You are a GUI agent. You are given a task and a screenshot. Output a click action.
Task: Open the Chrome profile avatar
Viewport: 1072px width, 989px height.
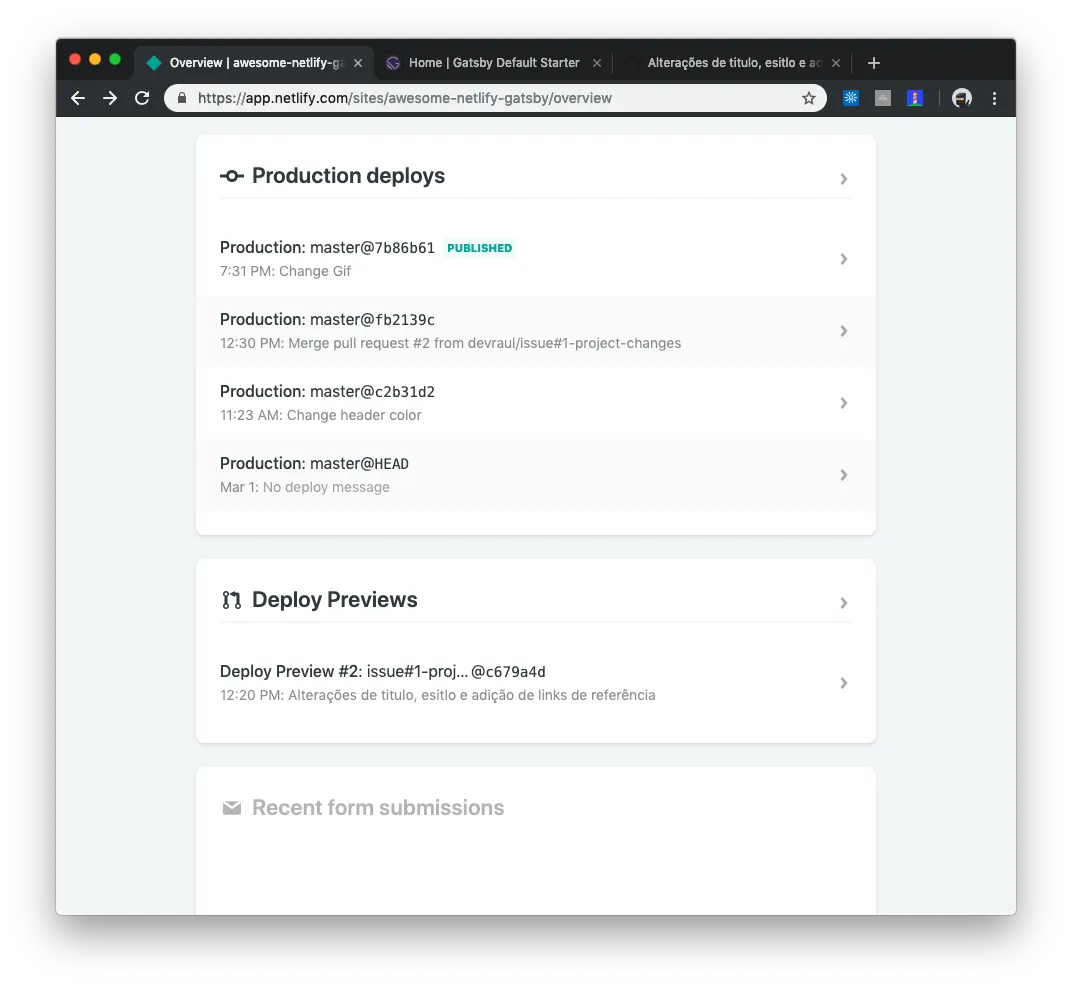962,98
